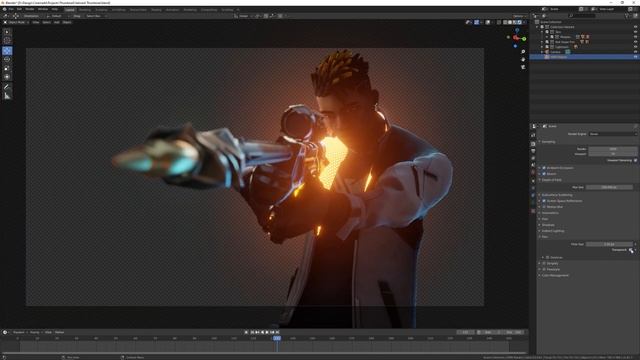Activate the Move tool in the toolbar
This screenshot has height=360, width=640.
tap(7, 51)
